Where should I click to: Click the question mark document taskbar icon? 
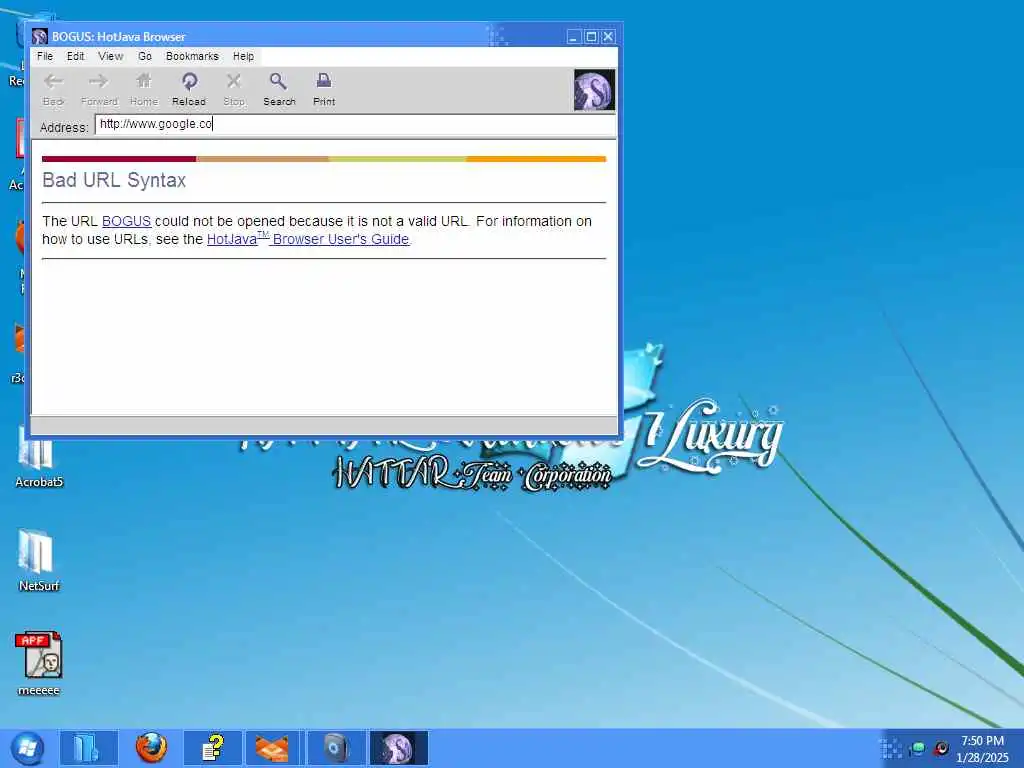coord(213,748)
